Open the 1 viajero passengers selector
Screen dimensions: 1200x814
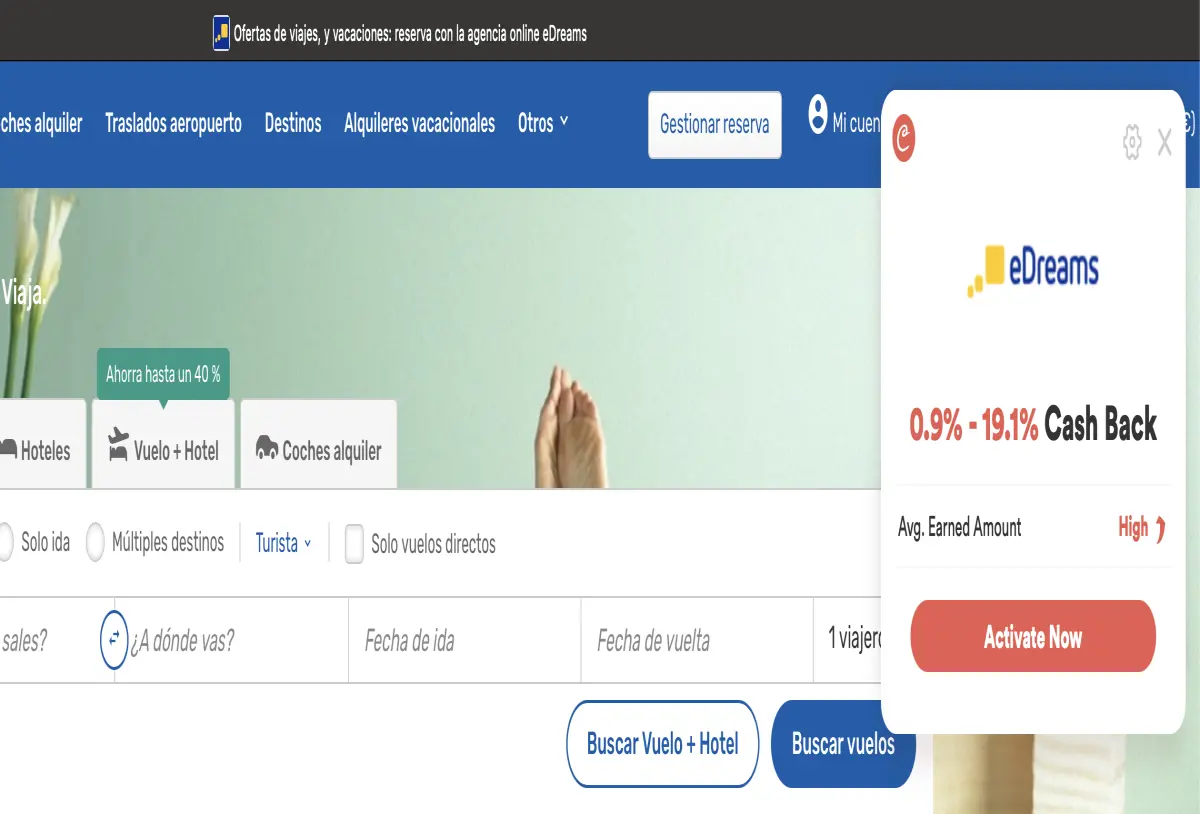pyautogui.click(x=847, y=640)
